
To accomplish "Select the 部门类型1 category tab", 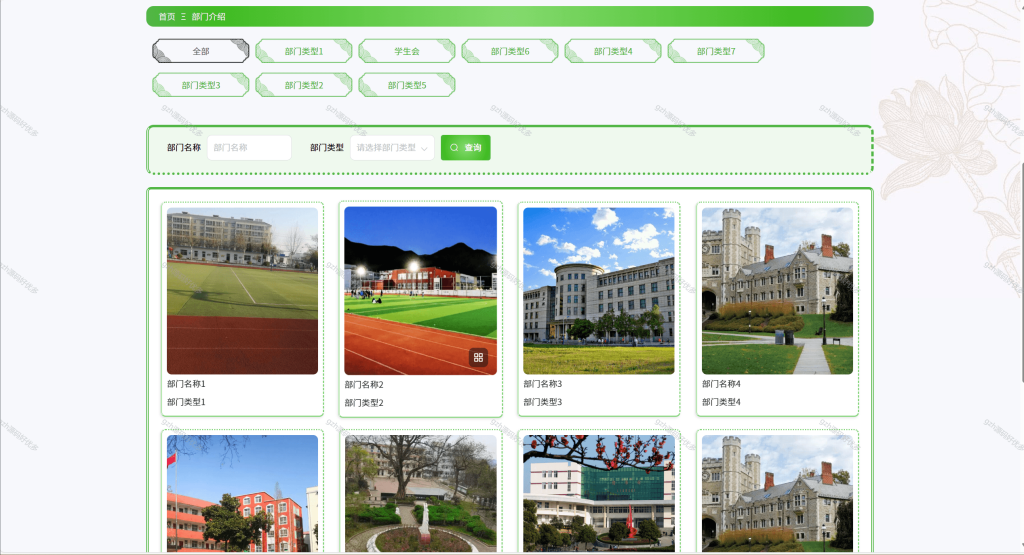I will point(304,51).
